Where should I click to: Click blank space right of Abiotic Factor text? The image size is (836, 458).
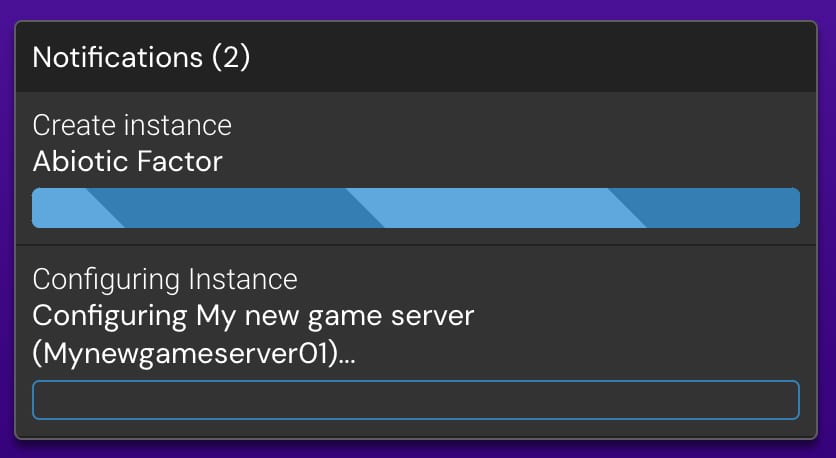500,161
